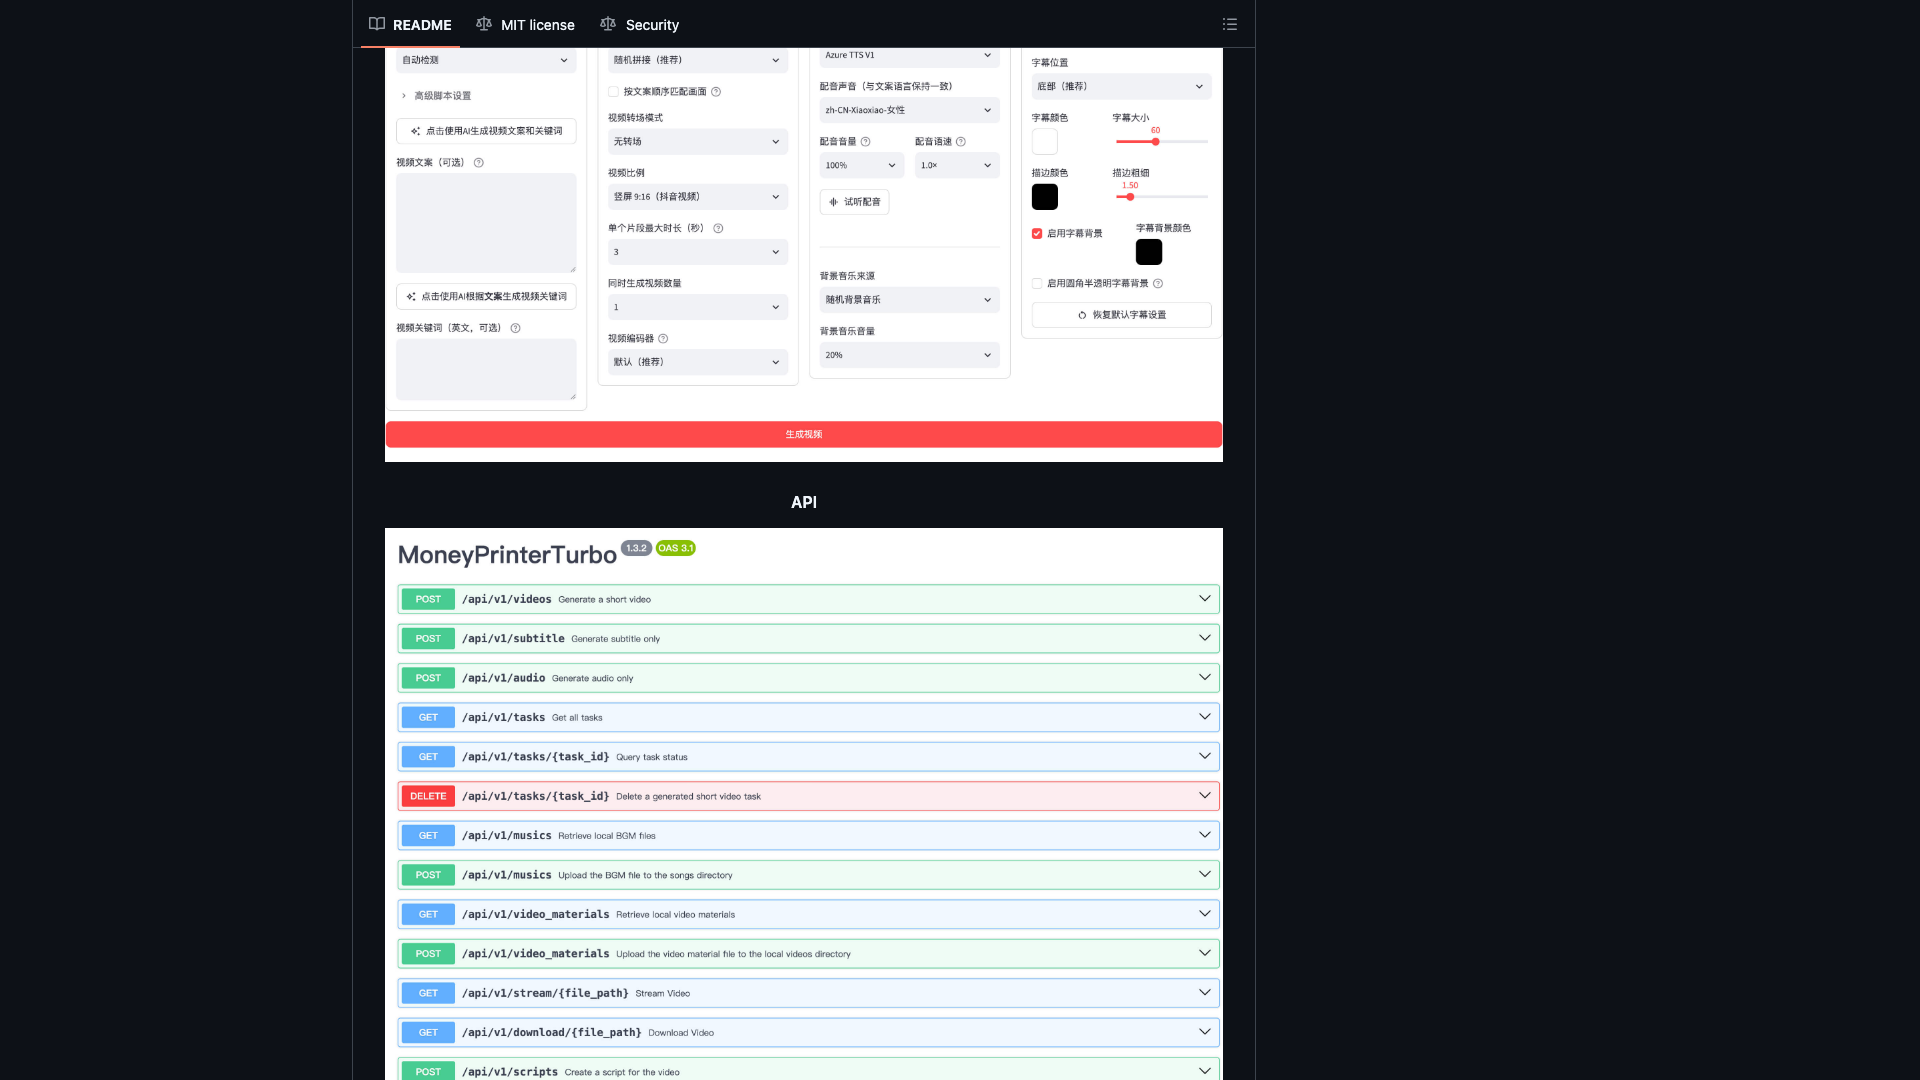The image size is (1920, 1080).
Task: Click the 试听配音 button
Action: pyautogui.click(x=855, y=202)
